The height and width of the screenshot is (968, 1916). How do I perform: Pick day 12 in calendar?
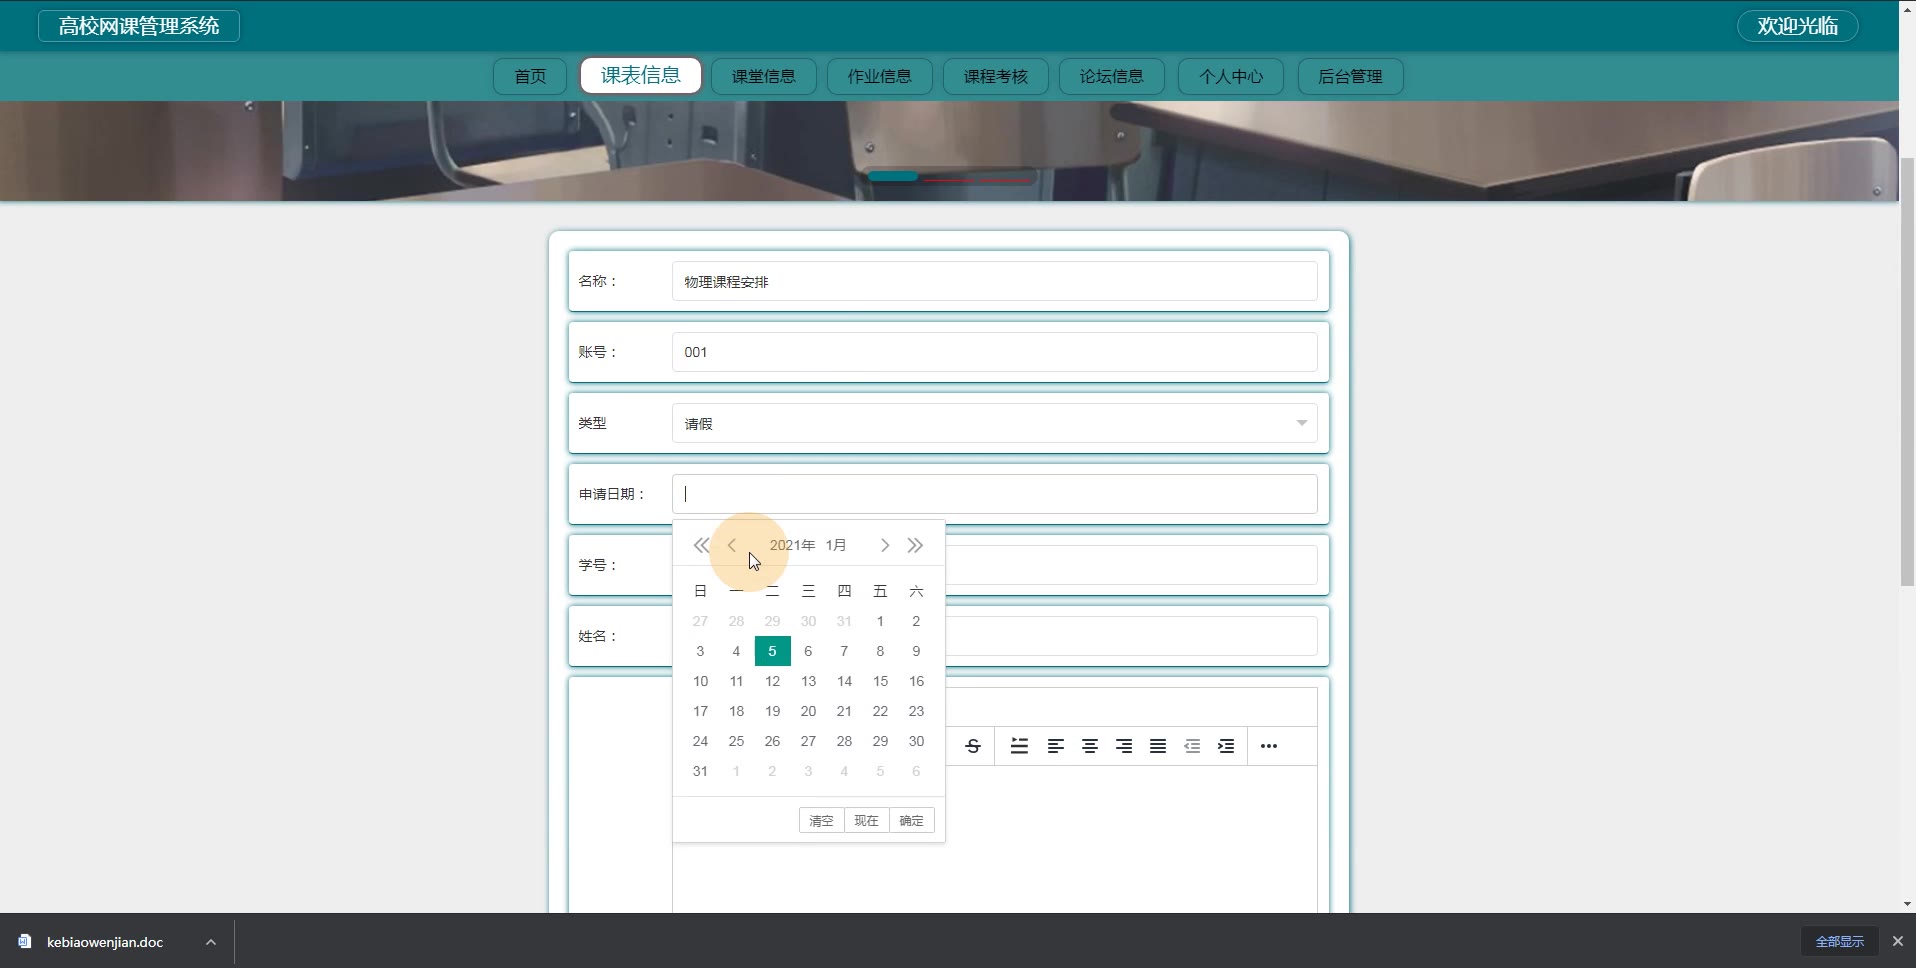coord(772,681)
